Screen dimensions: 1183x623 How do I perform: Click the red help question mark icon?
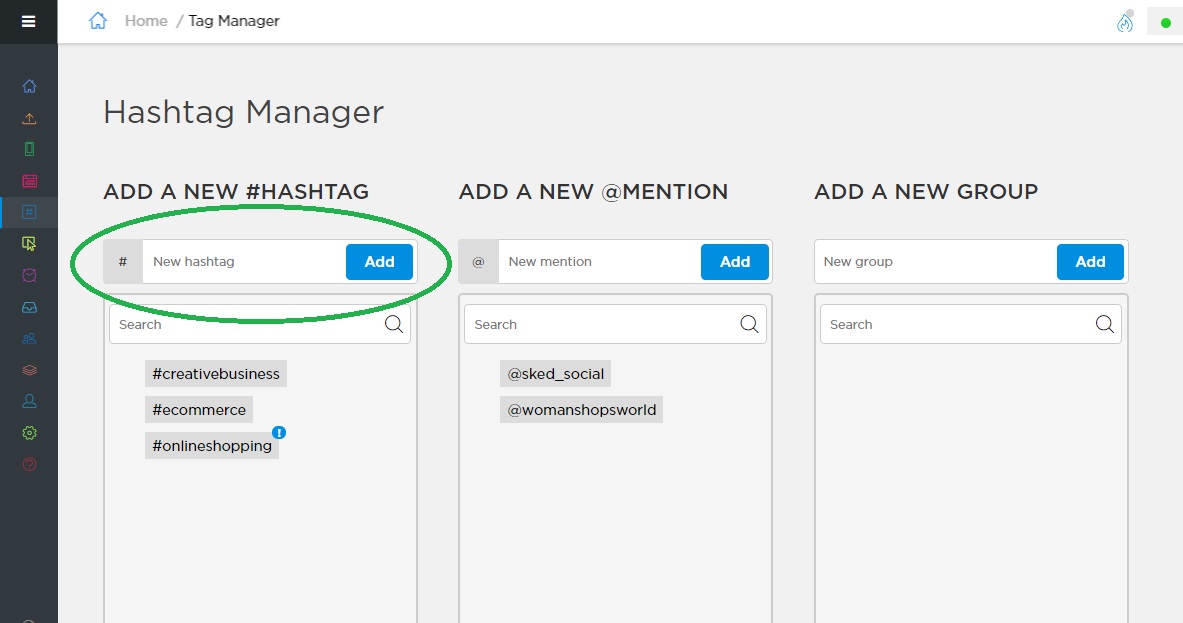pyautogui.click(x=29, y=464)
